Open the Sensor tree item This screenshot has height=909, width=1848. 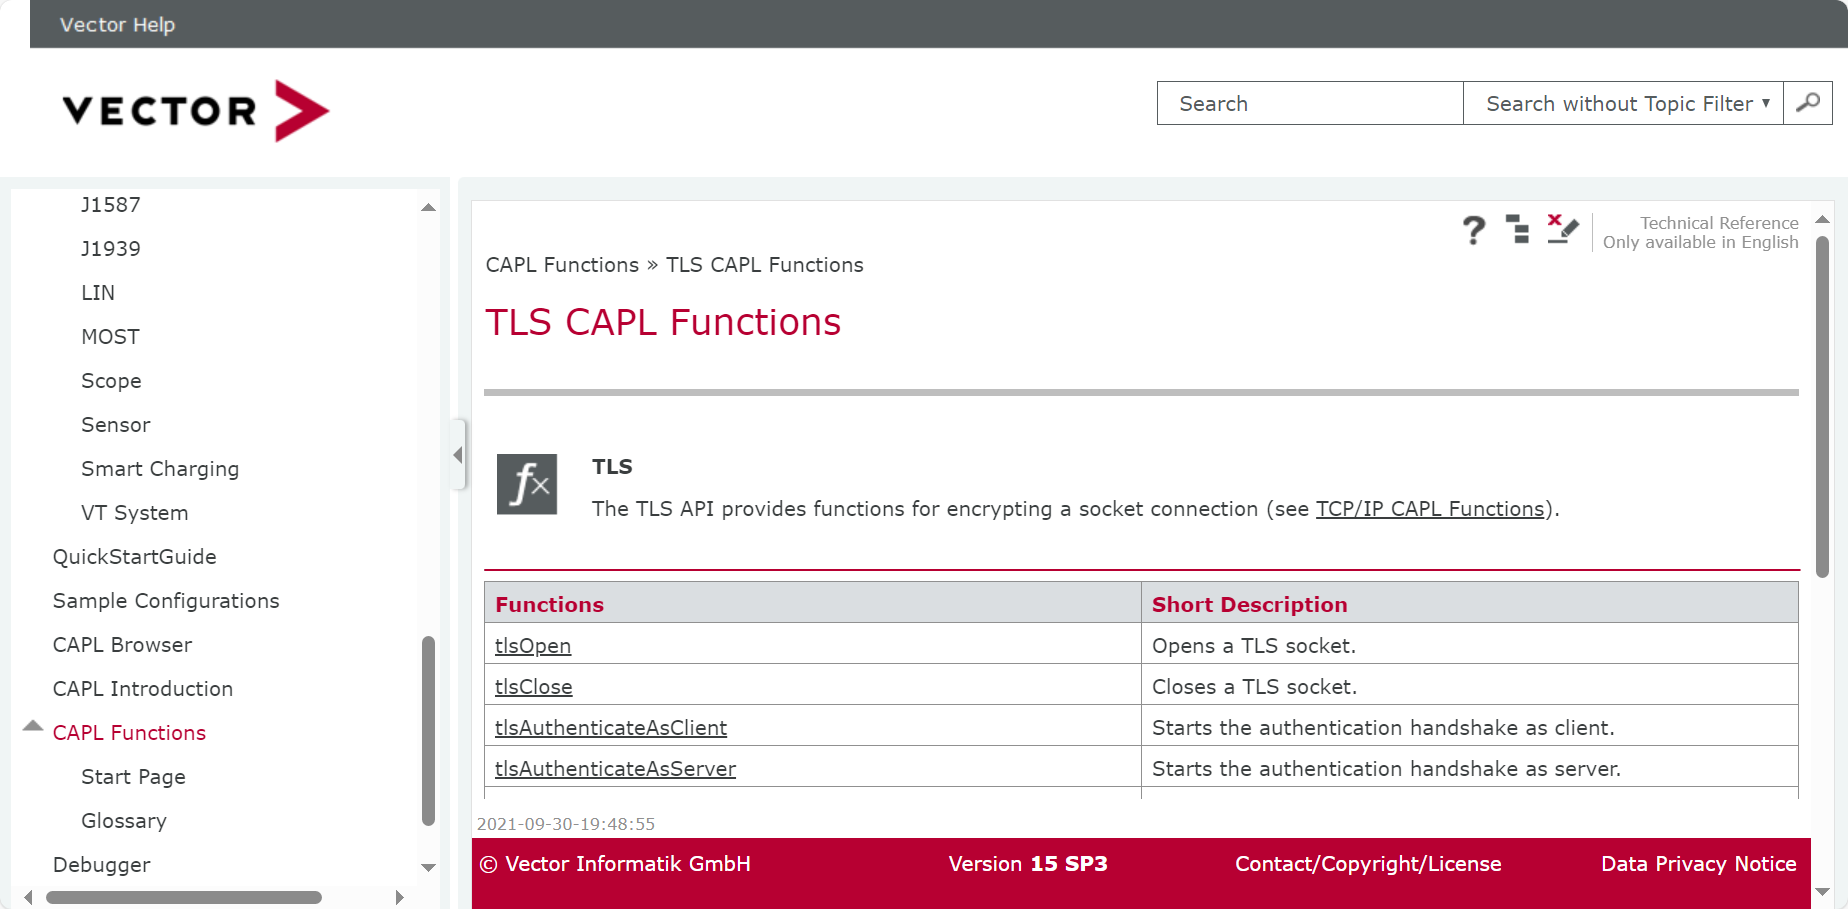(x=116, y=425)
